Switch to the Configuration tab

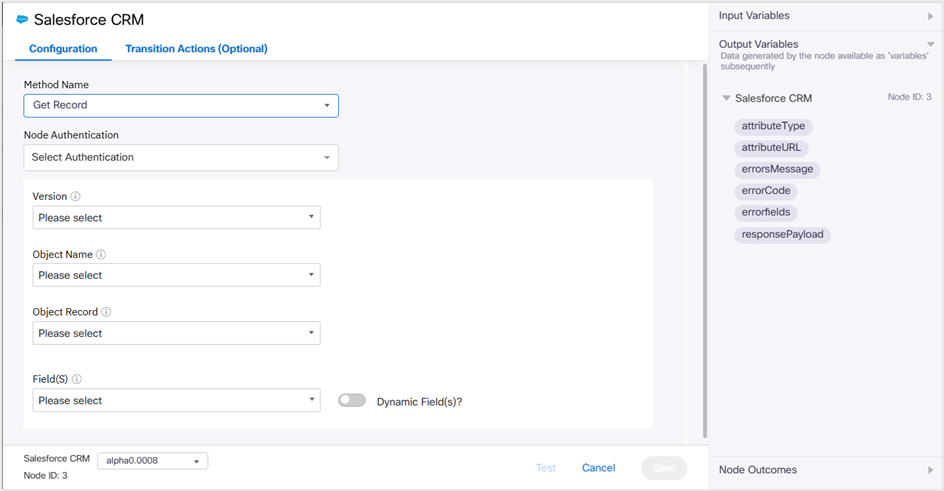coord(63,49)
